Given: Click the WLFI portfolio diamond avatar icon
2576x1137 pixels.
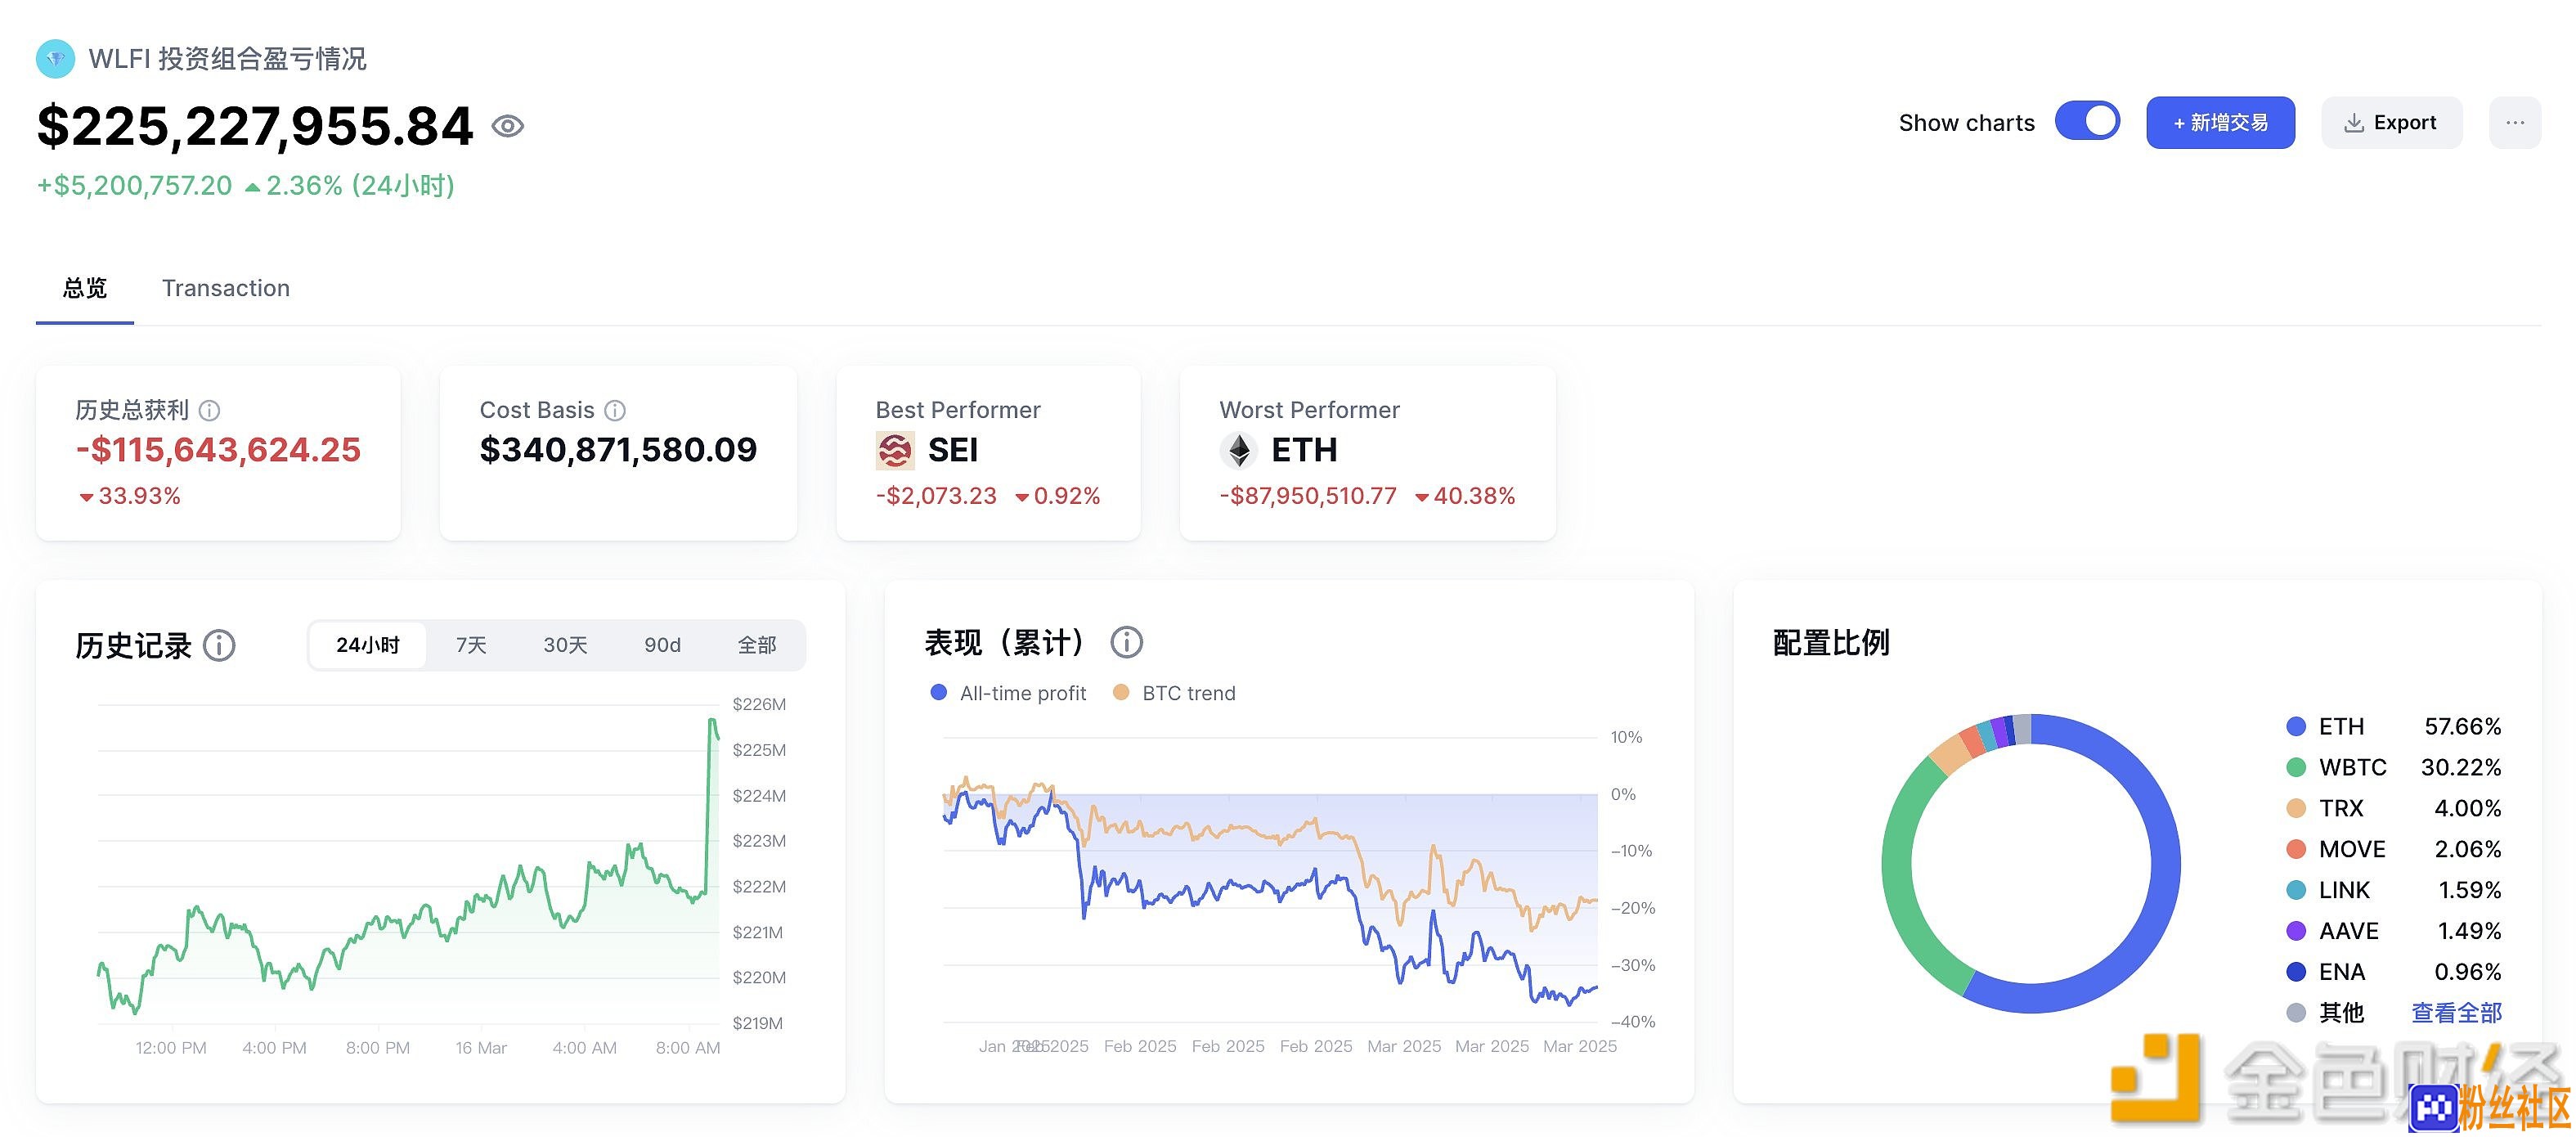Looking at the screenshot, I should [x=55, y=59].
